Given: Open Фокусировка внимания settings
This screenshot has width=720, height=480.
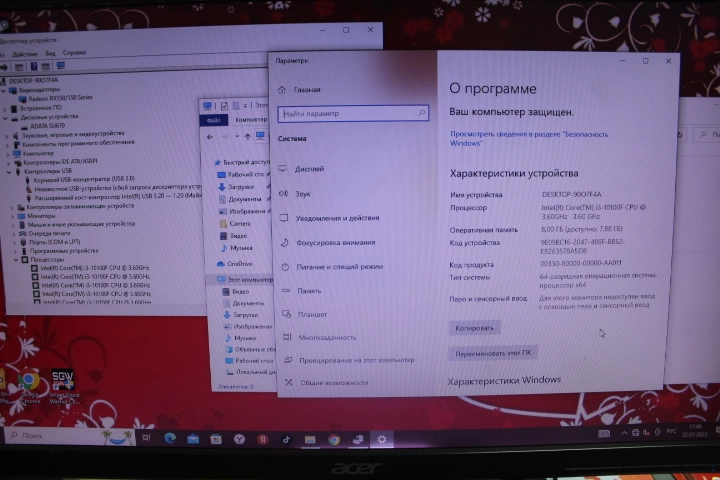Looking at the screenshot, I should [x=327, y=243].
